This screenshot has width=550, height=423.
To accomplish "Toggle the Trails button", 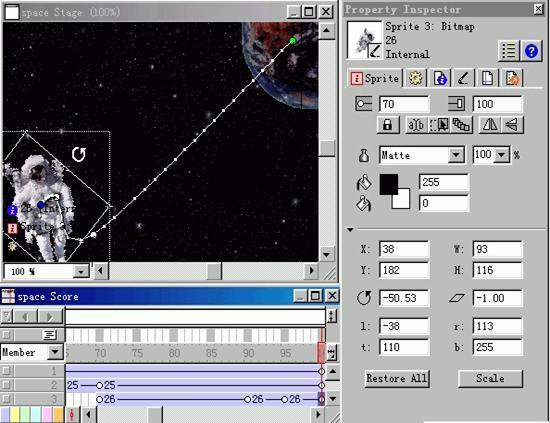I will click(x=461, y=125).
